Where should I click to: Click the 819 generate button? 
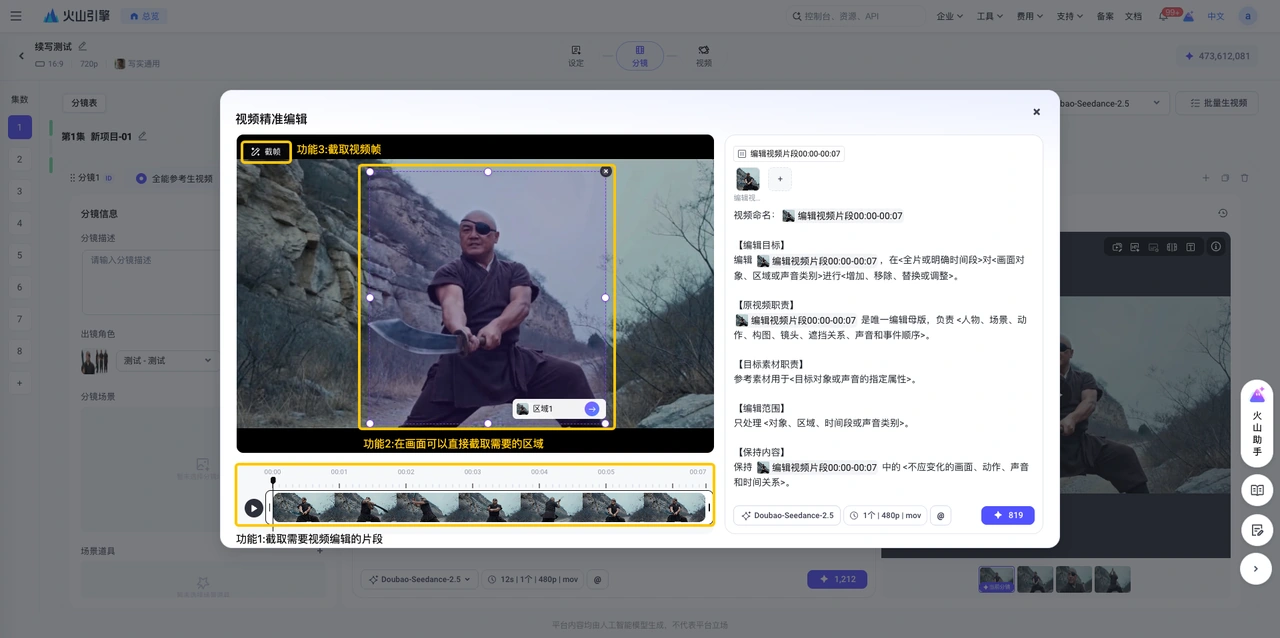point(1007,516)
